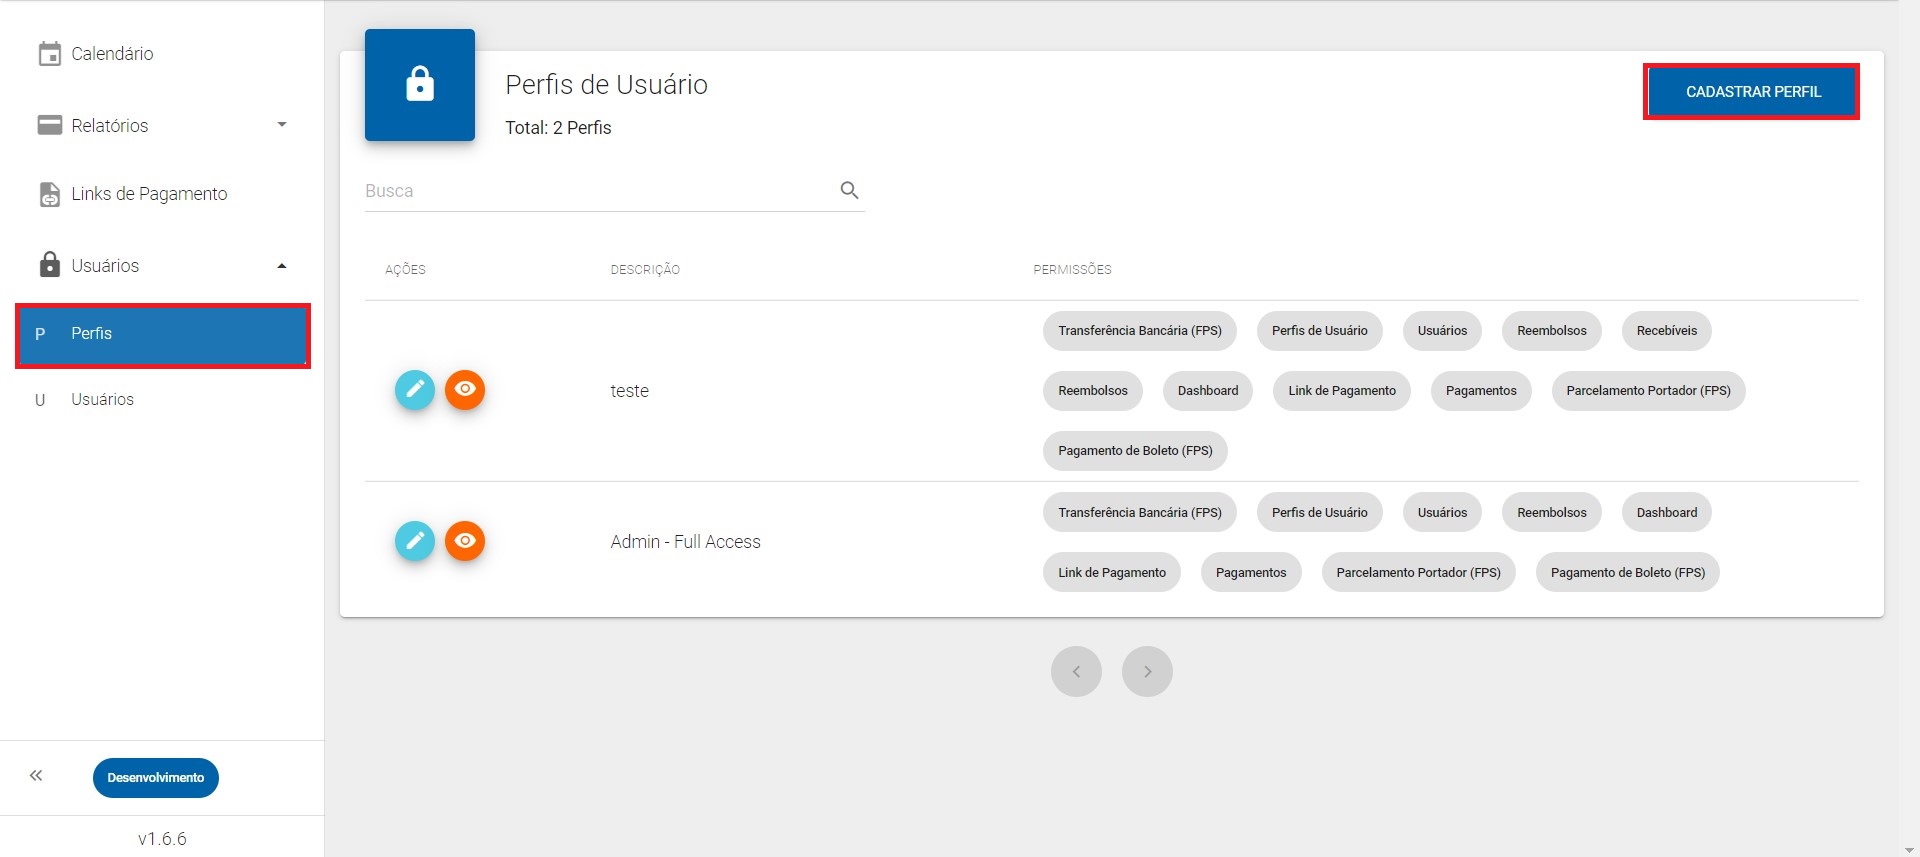Image resolution: width=1920 pixels, height=857 pixels.
Task: Click the CADASTRAR PERFIL button
Action: 1752,92
